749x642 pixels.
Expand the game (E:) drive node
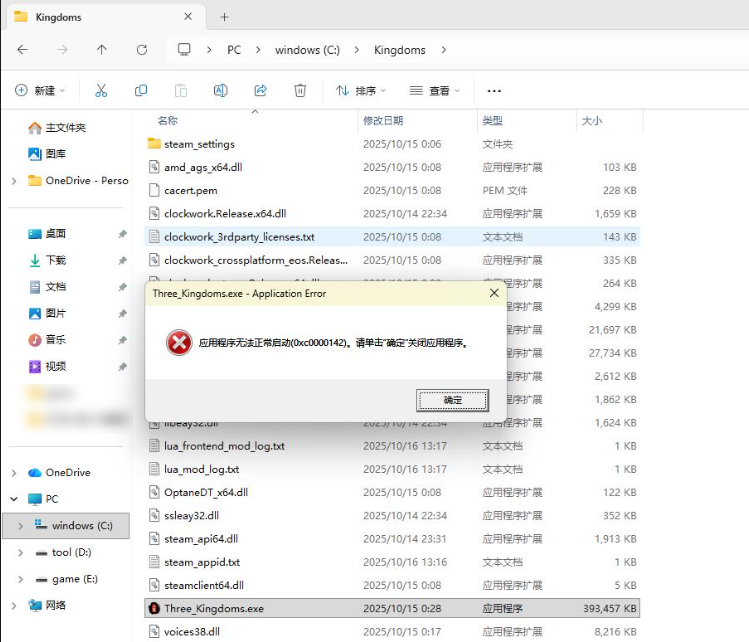[20, 579]
